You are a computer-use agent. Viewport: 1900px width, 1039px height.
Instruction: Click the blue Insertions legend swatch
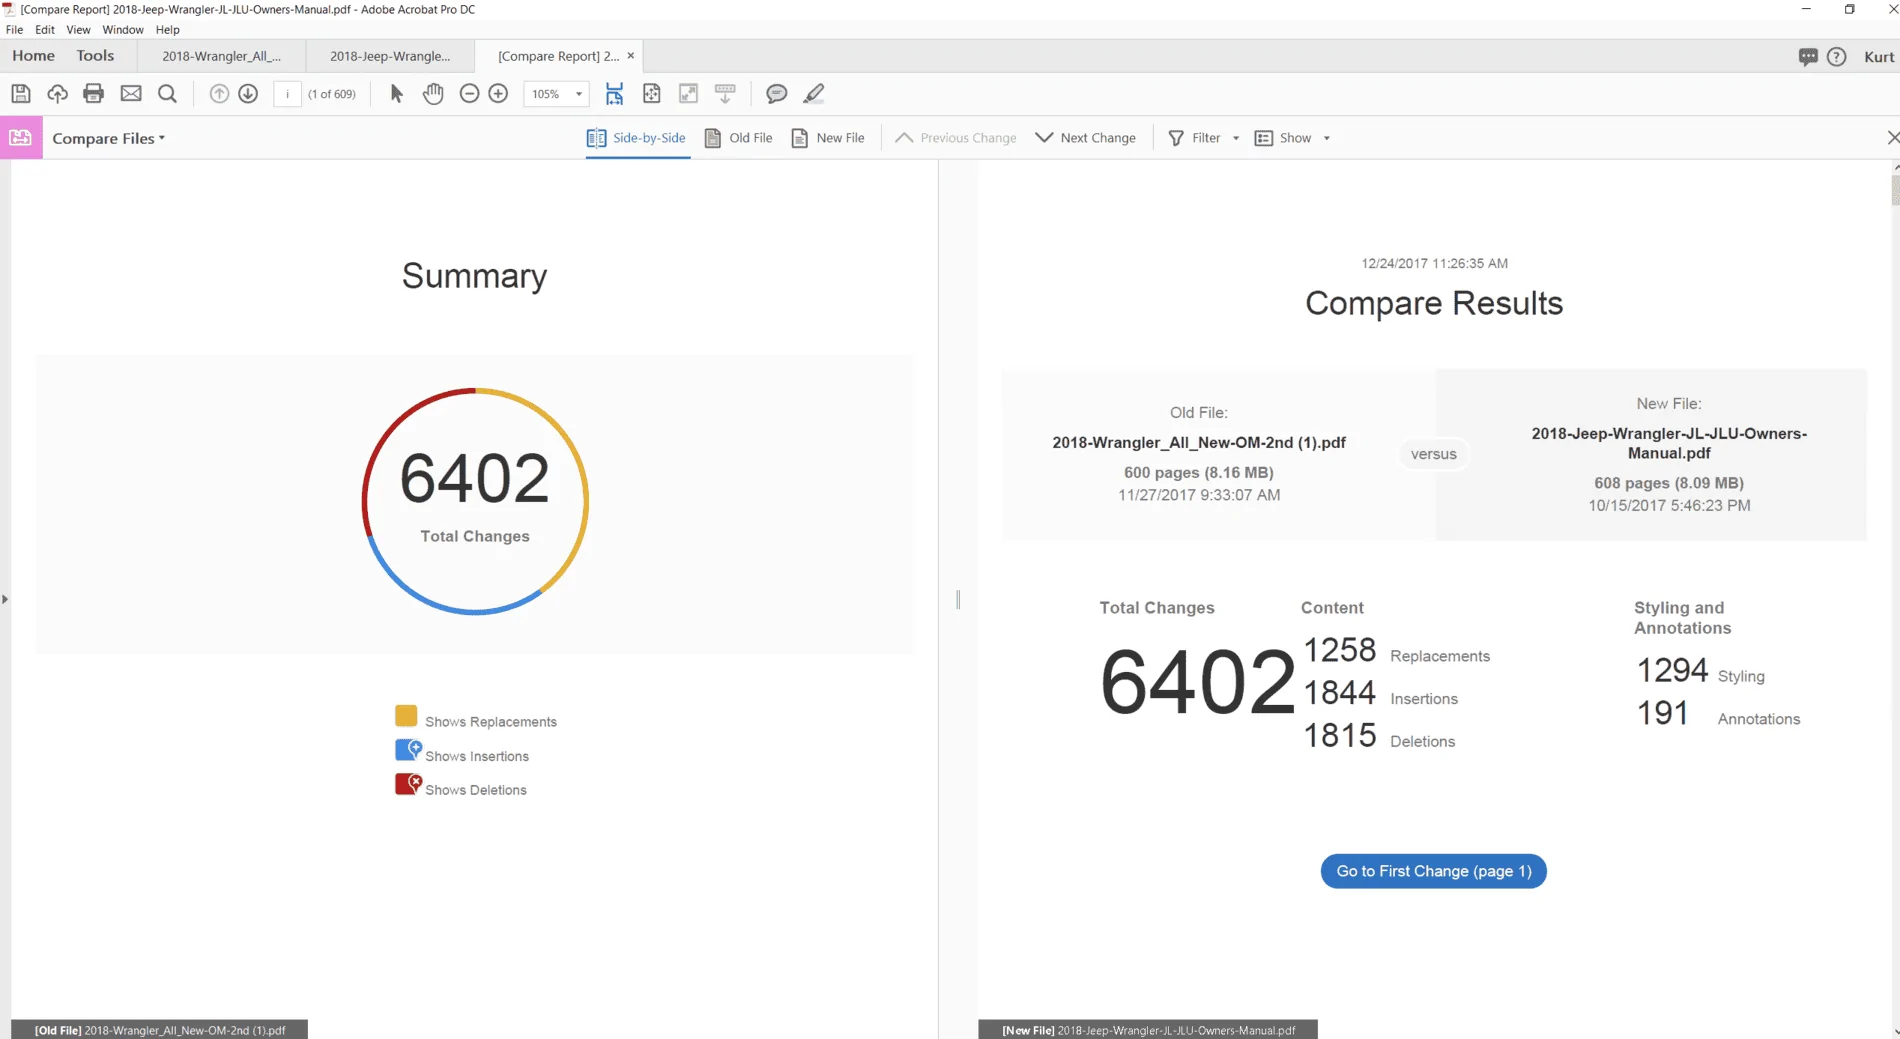pyautogui.click(x=408, y=750)
